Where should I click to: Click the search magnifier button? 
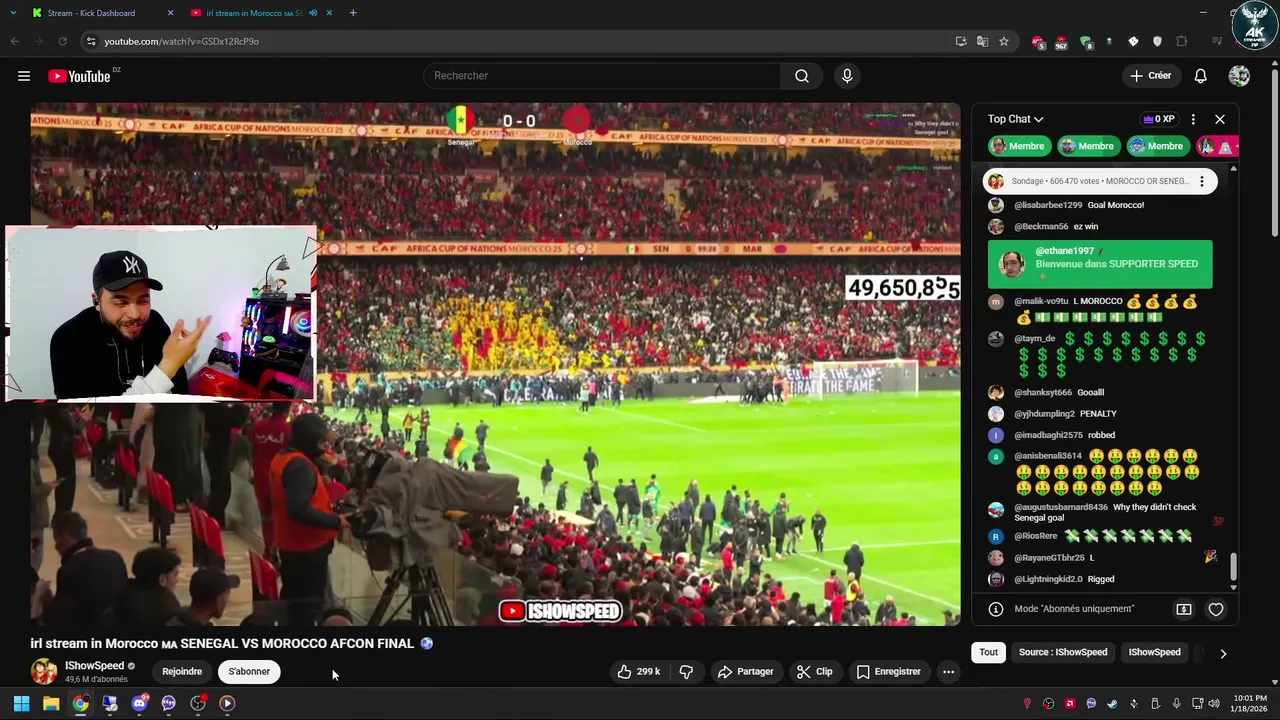coord(802,76)
